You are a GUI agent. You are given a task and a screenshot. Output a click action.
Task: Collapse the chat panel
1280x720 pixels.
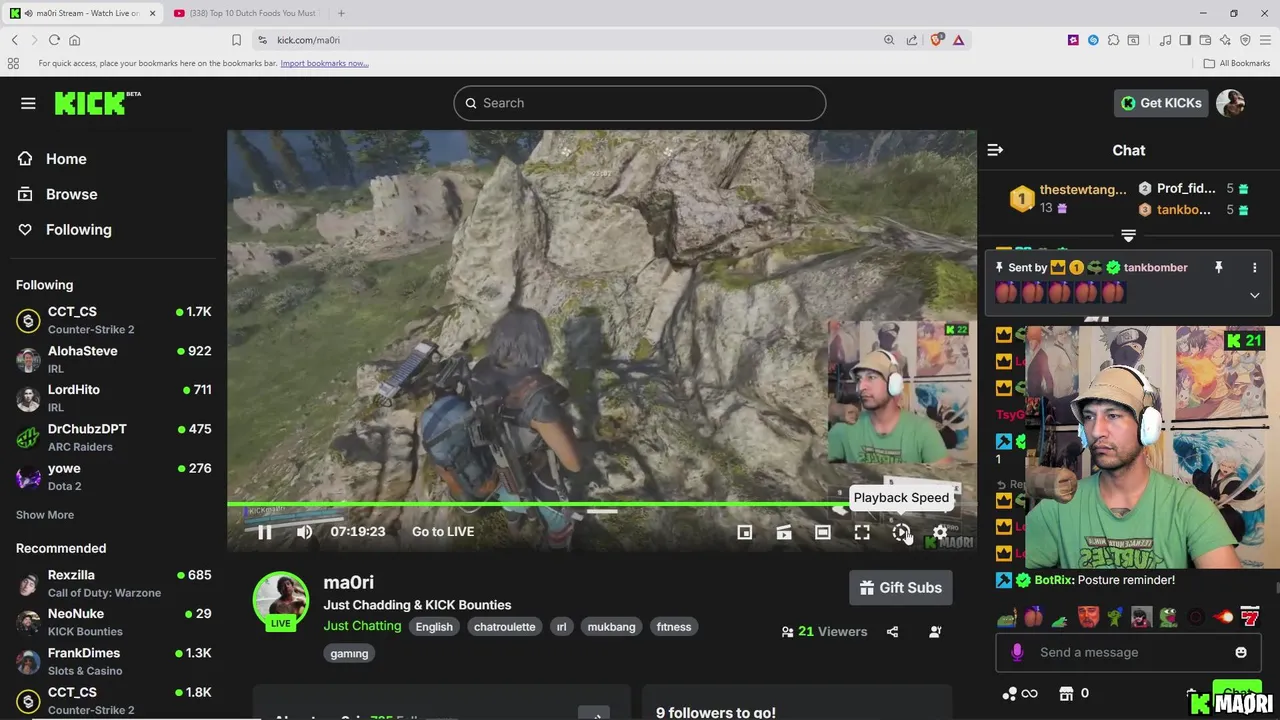tap(995, 150)
